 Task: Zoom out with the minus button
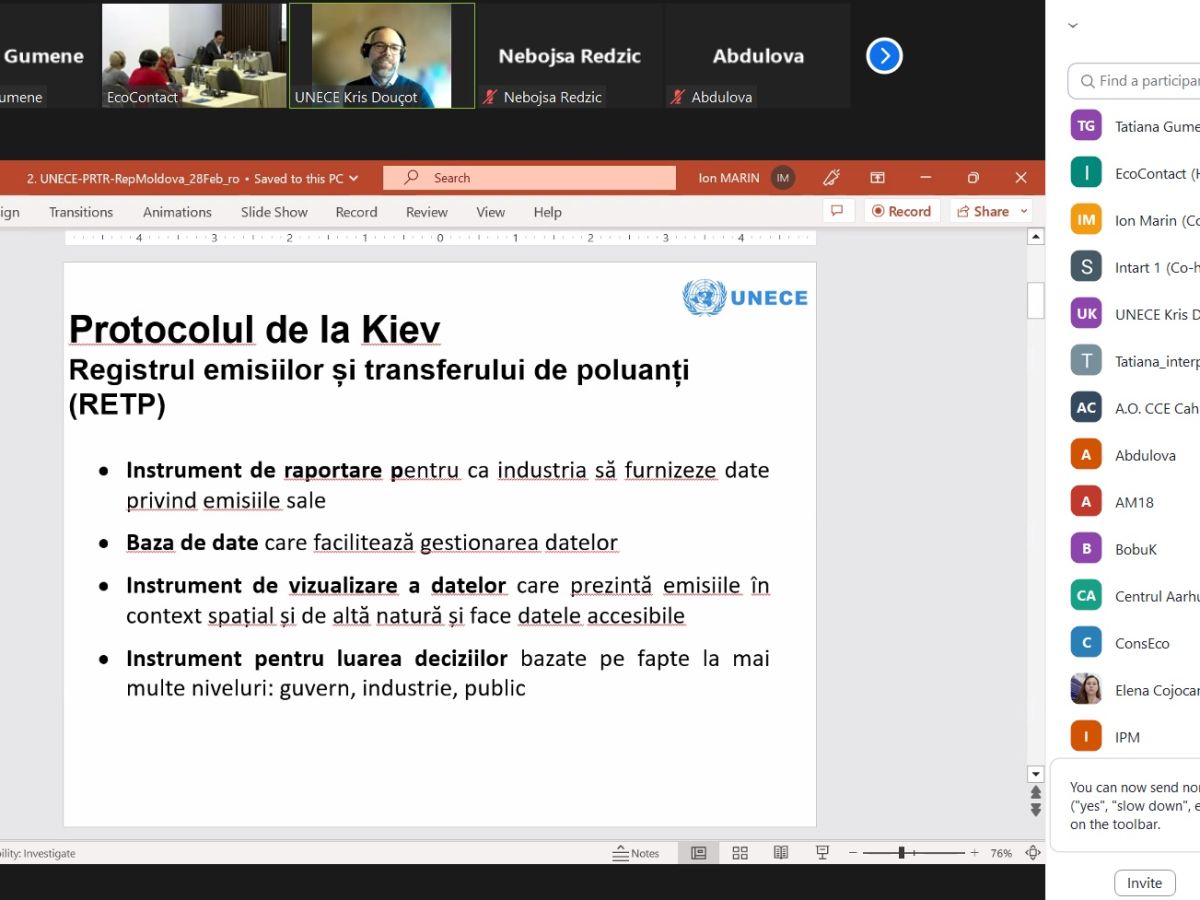[853, 853]
